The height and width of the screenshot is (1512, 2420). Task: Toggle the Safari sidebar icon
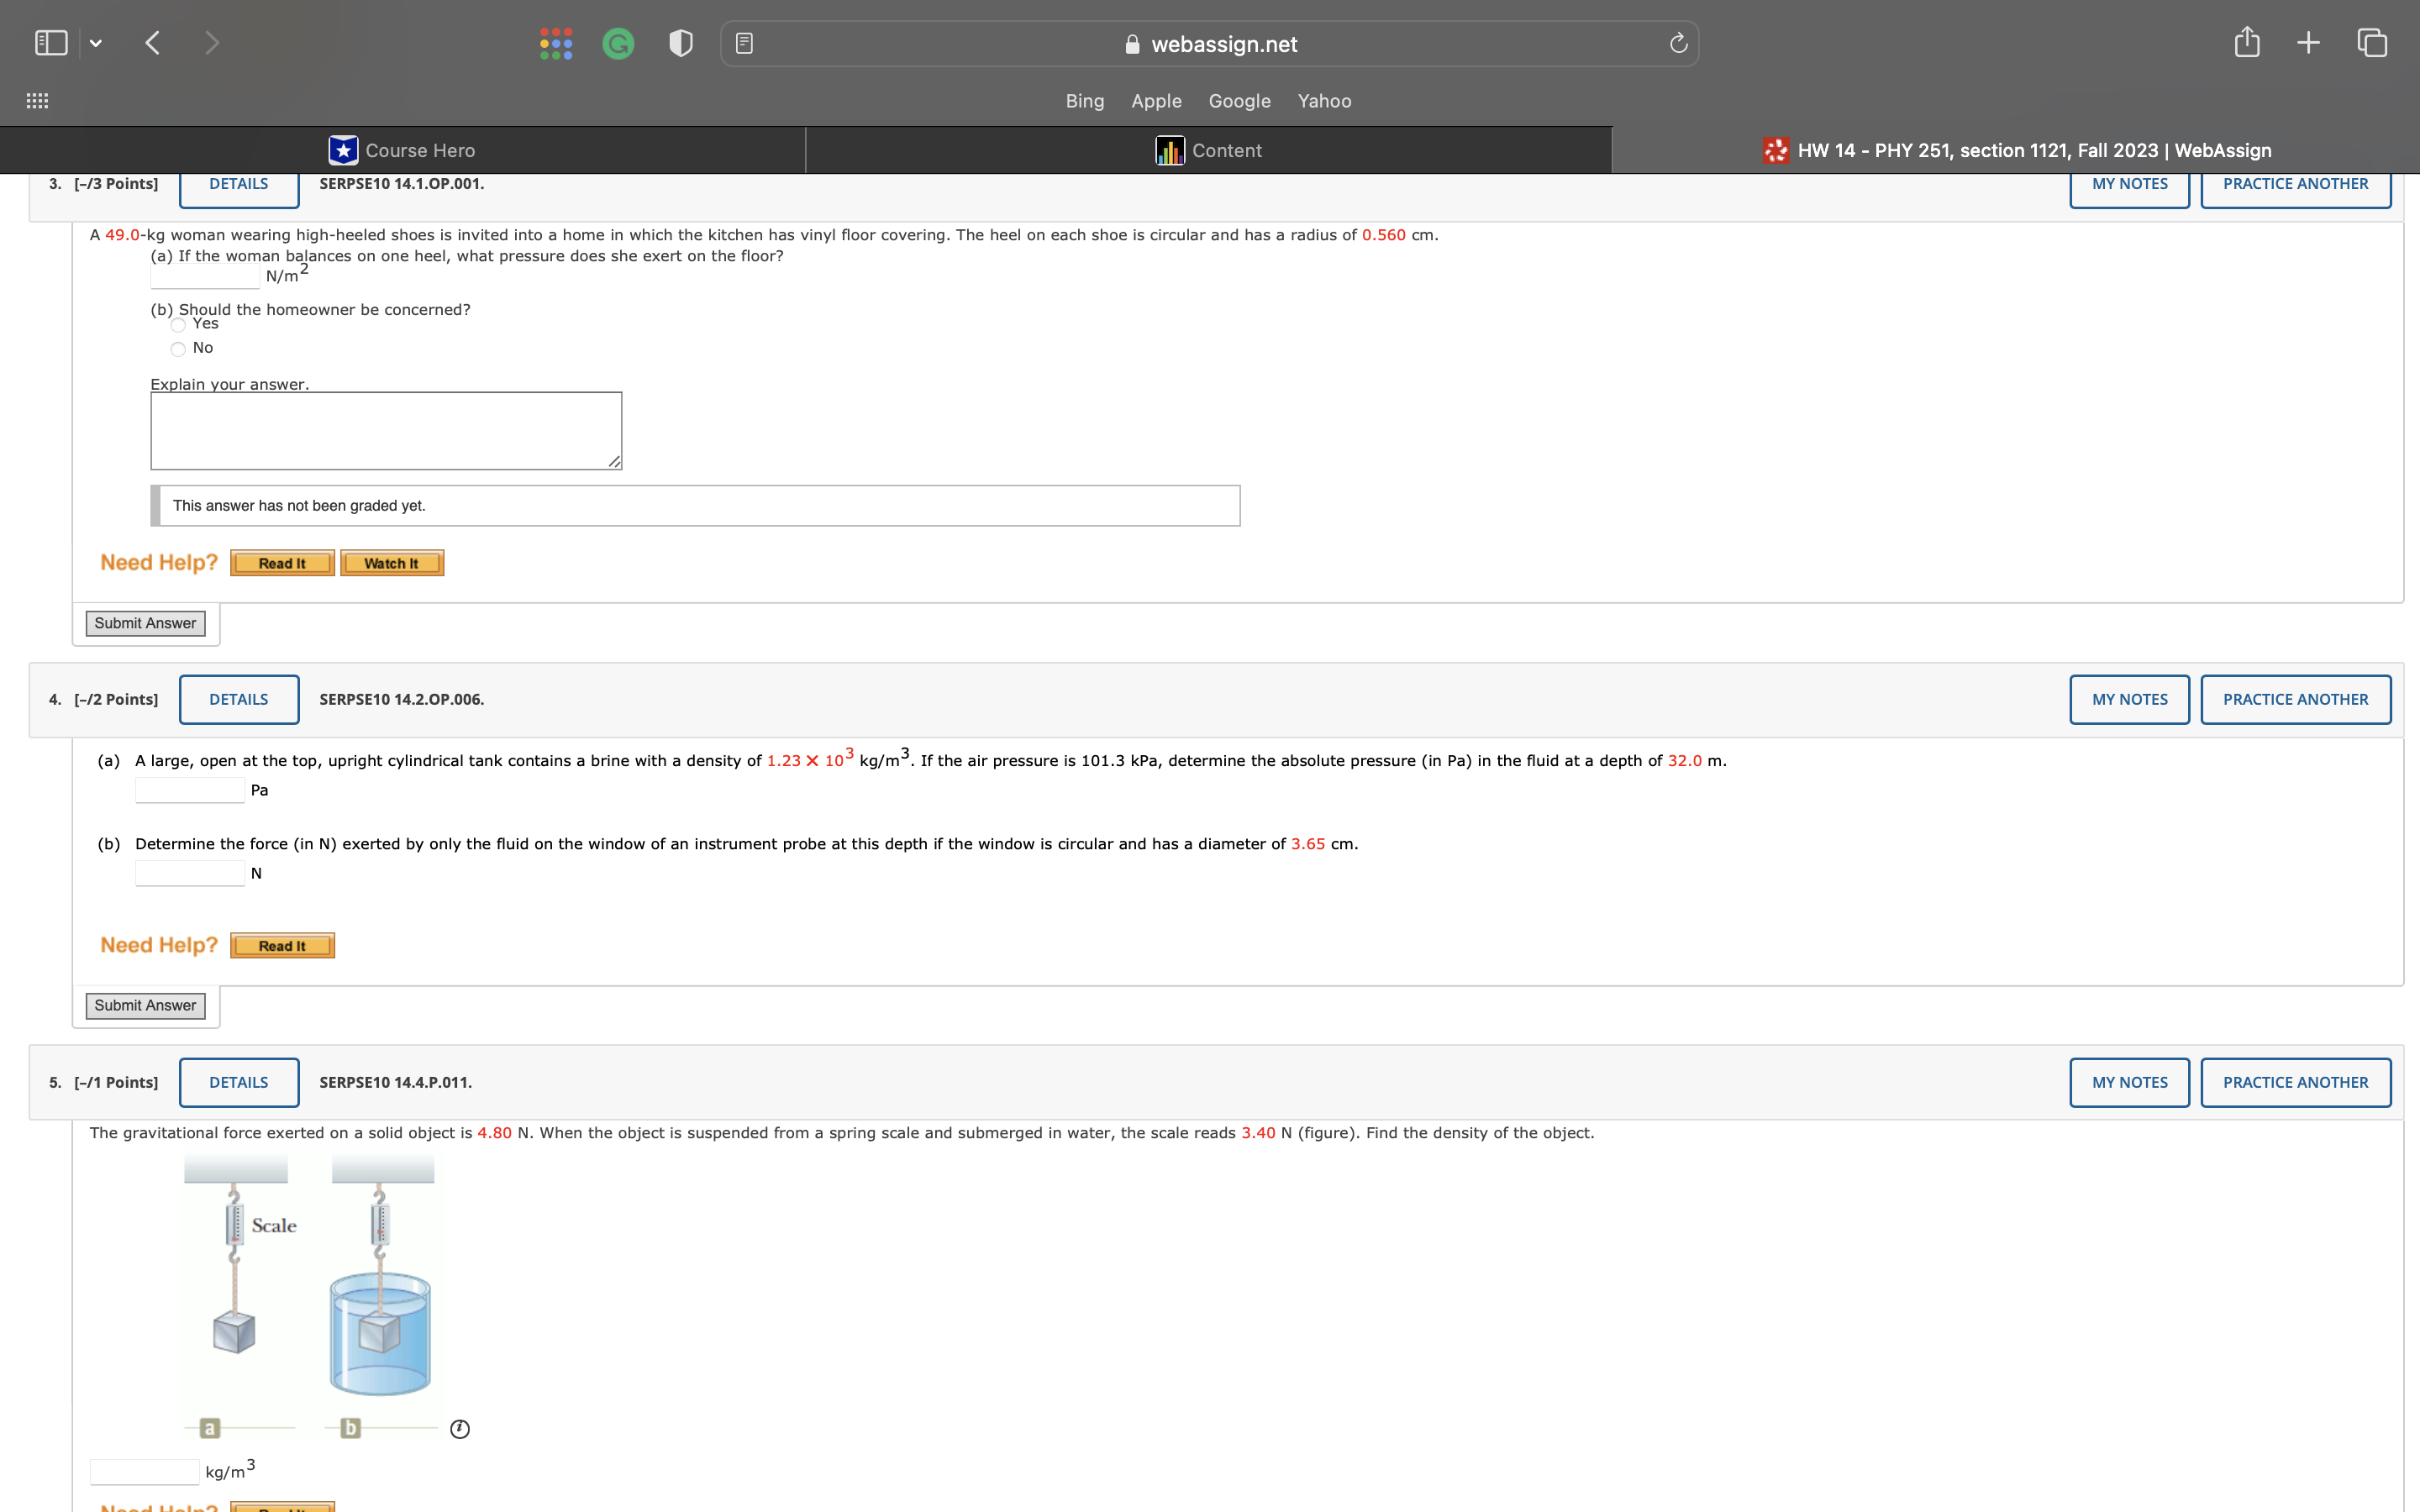pos(51,42)
